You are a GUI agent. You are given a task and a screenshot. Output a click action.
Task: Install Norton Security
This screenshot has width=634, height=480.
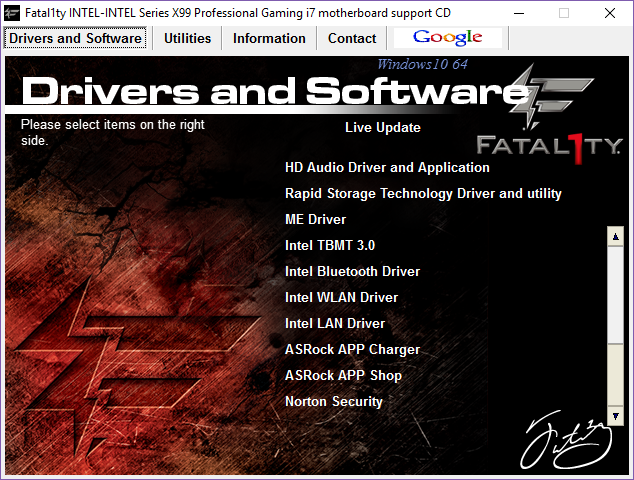point(334,402)
